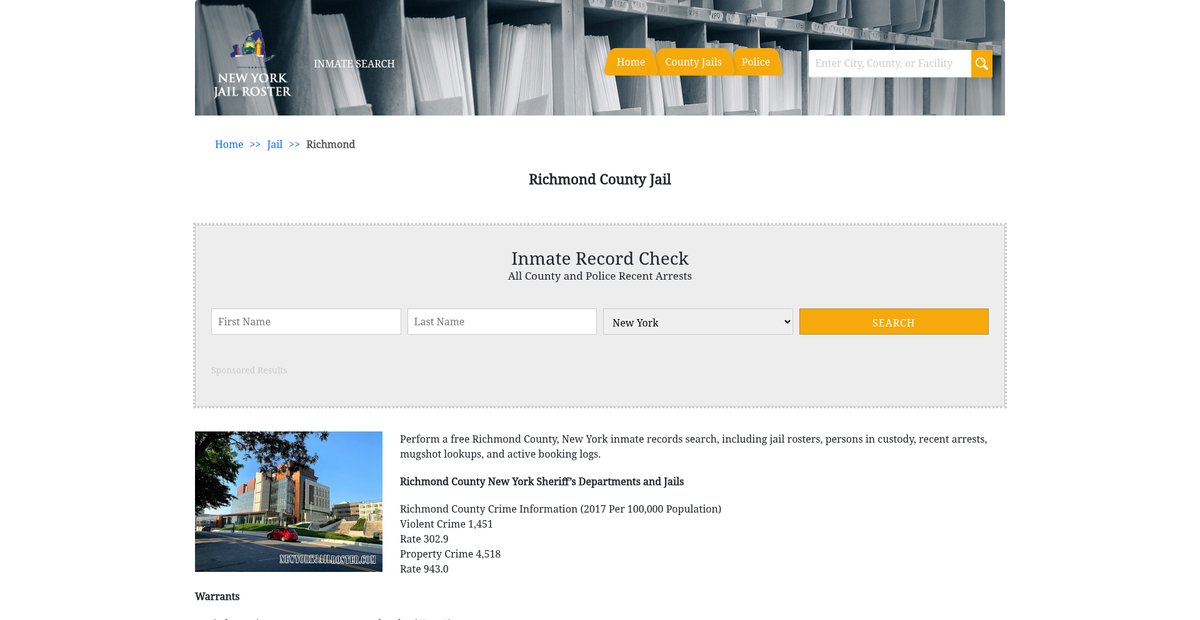
Task: Click into the First Name field
Action: (x=306, y=322)
